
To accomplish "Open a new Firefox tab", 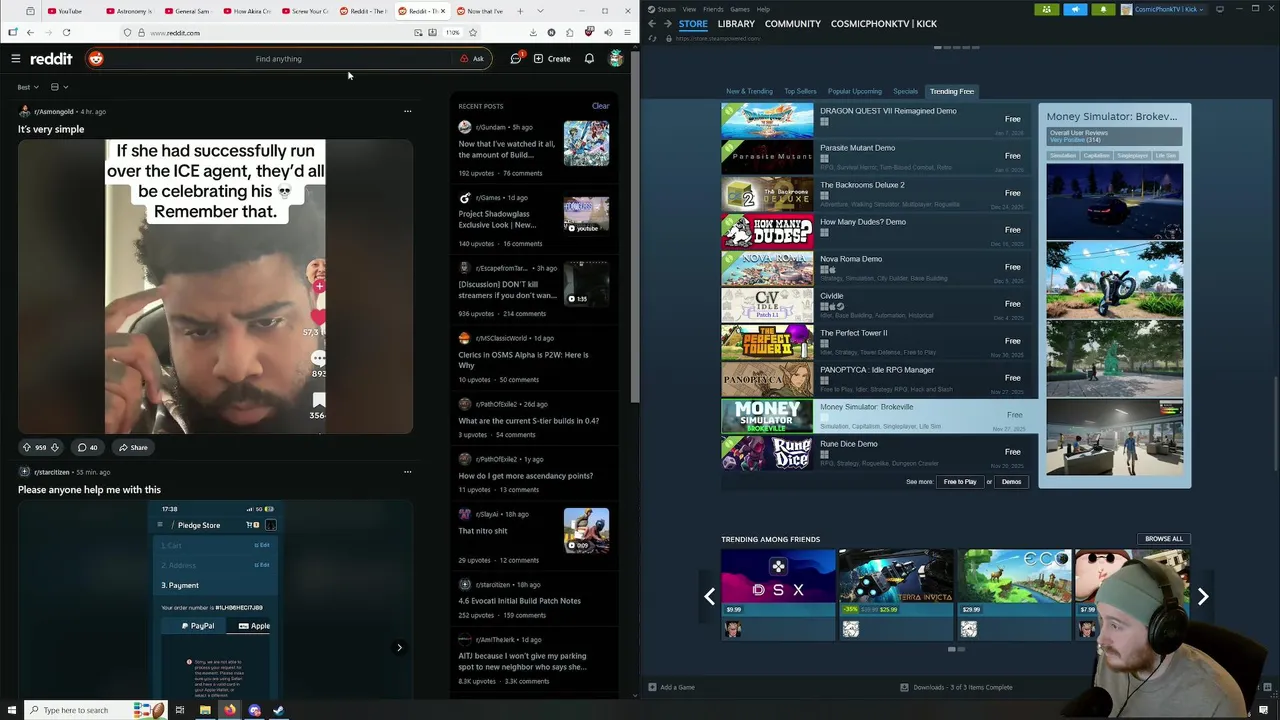I will tap(520, 11).
